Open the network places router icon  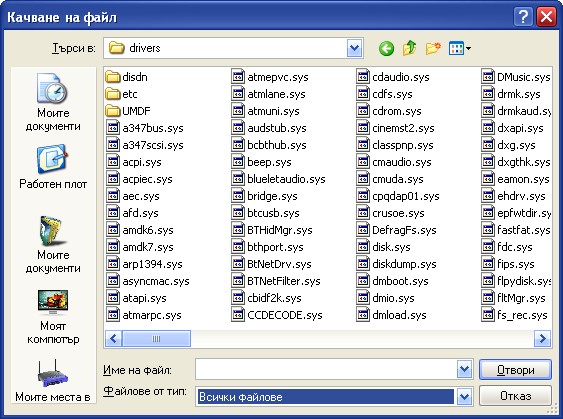click(53, 373)
